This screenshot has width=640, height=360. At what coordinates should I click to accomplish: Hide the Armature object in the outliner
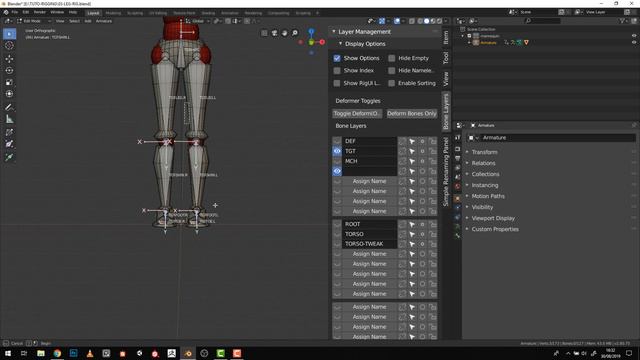(x=634, y=42)
